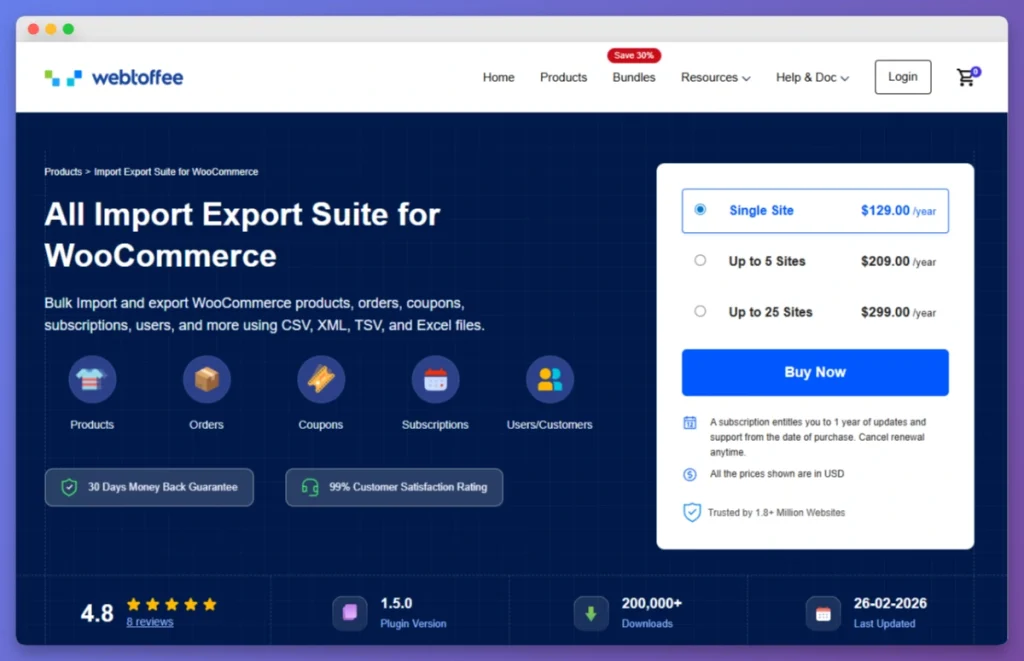Open the 8 reviews link

149,622
